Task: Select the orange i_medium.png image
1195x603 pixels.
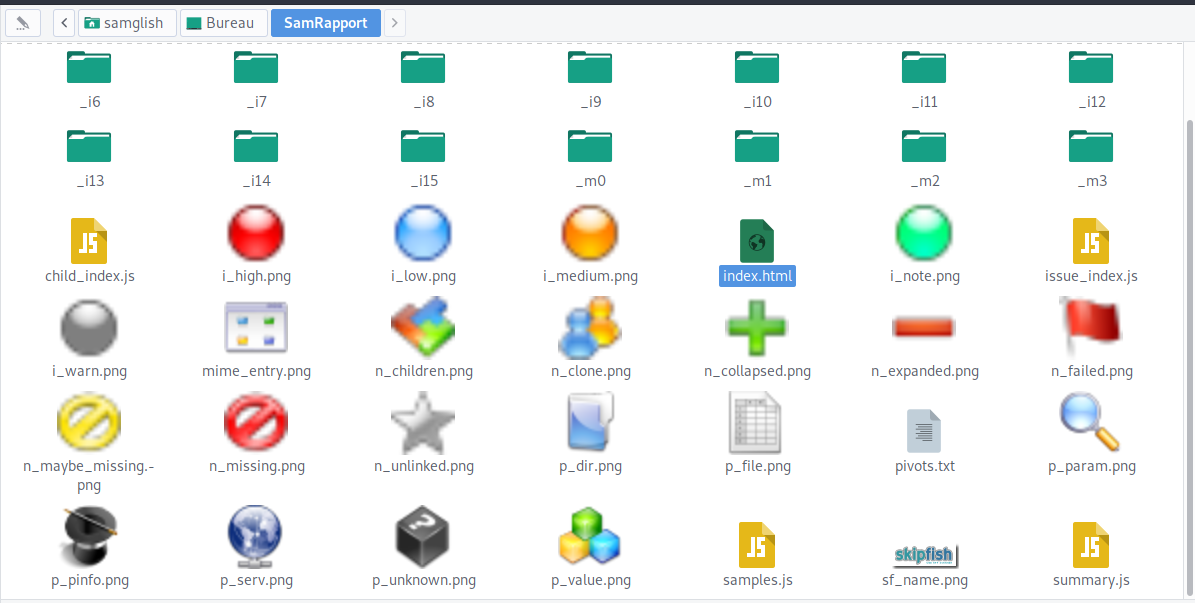Action: tap(590, 233)
